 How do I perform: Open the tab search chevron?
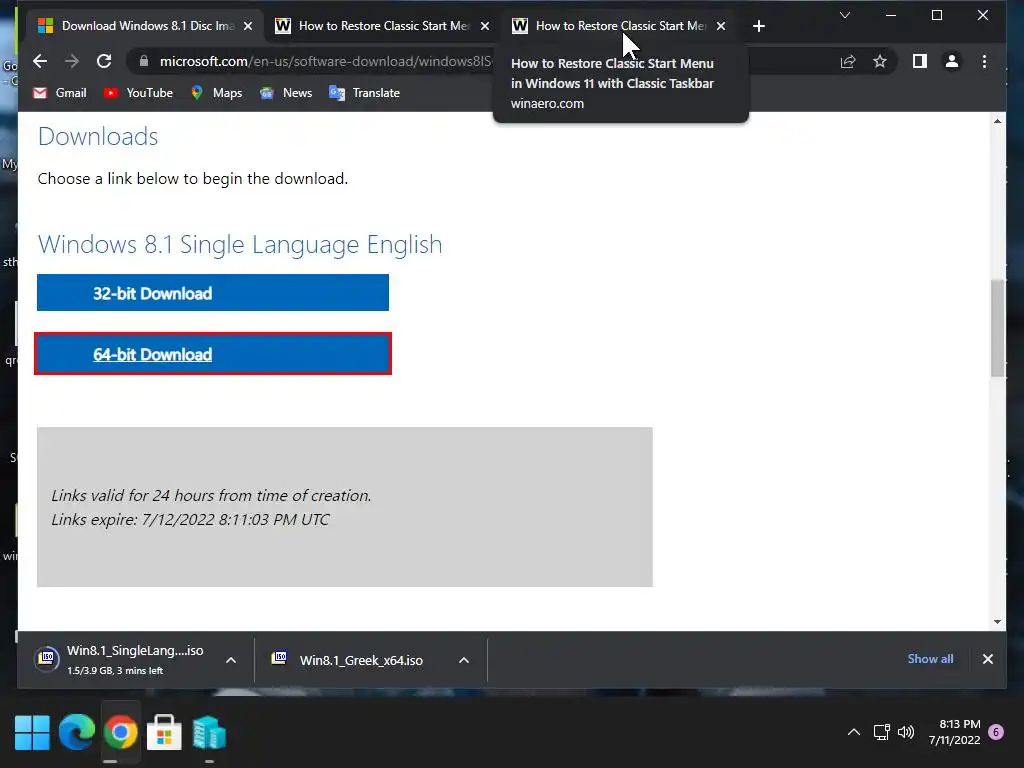[x=844, y=15]
